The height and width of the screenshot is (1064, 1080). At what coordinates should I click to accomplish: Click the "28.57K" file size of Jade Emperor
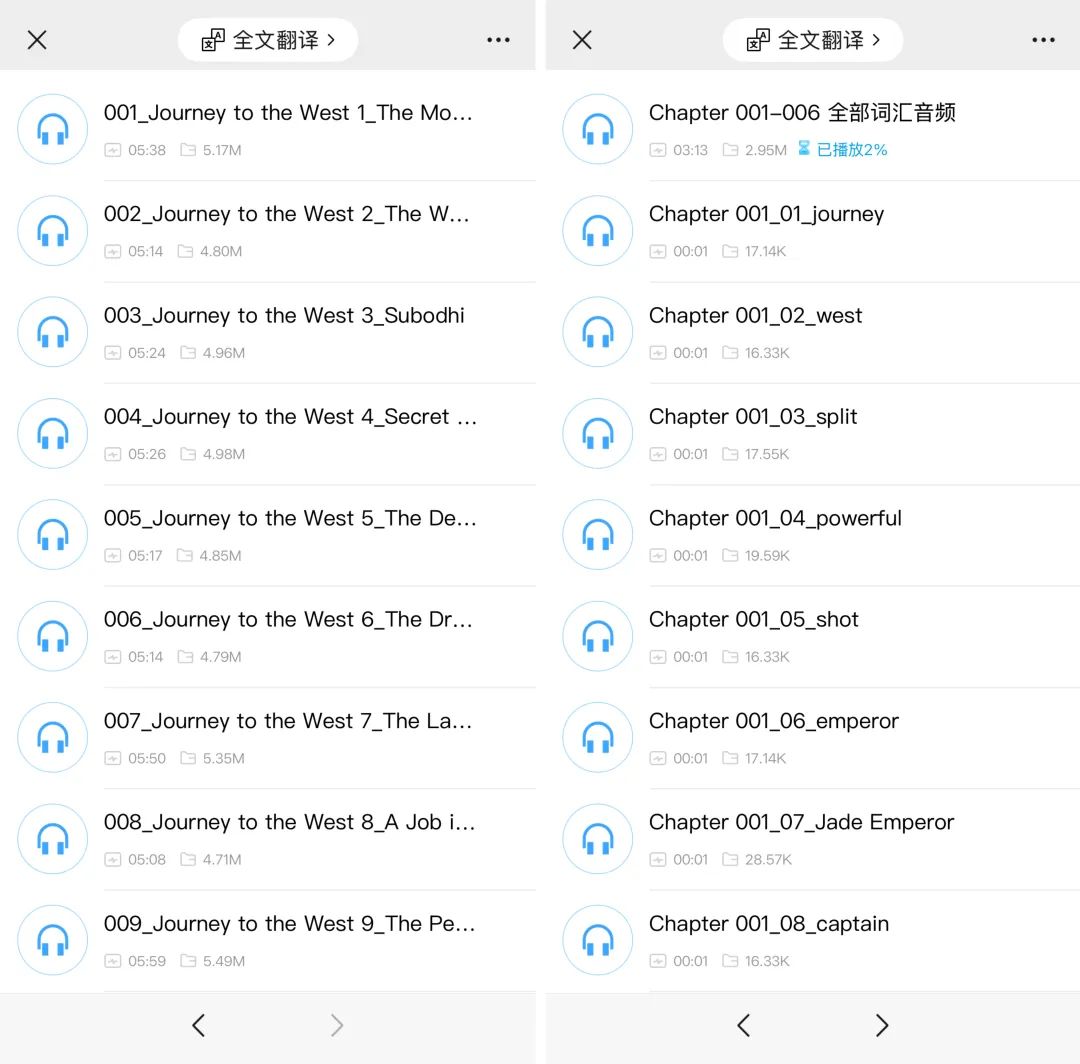point(768,859)
